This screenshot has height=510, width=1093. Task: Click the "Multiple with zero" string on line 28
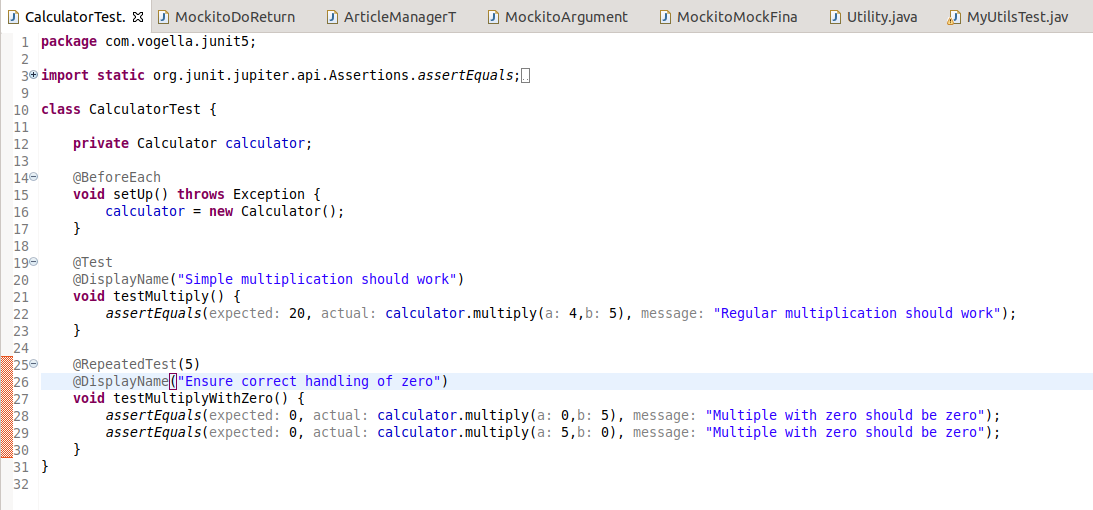click(846, 415)
